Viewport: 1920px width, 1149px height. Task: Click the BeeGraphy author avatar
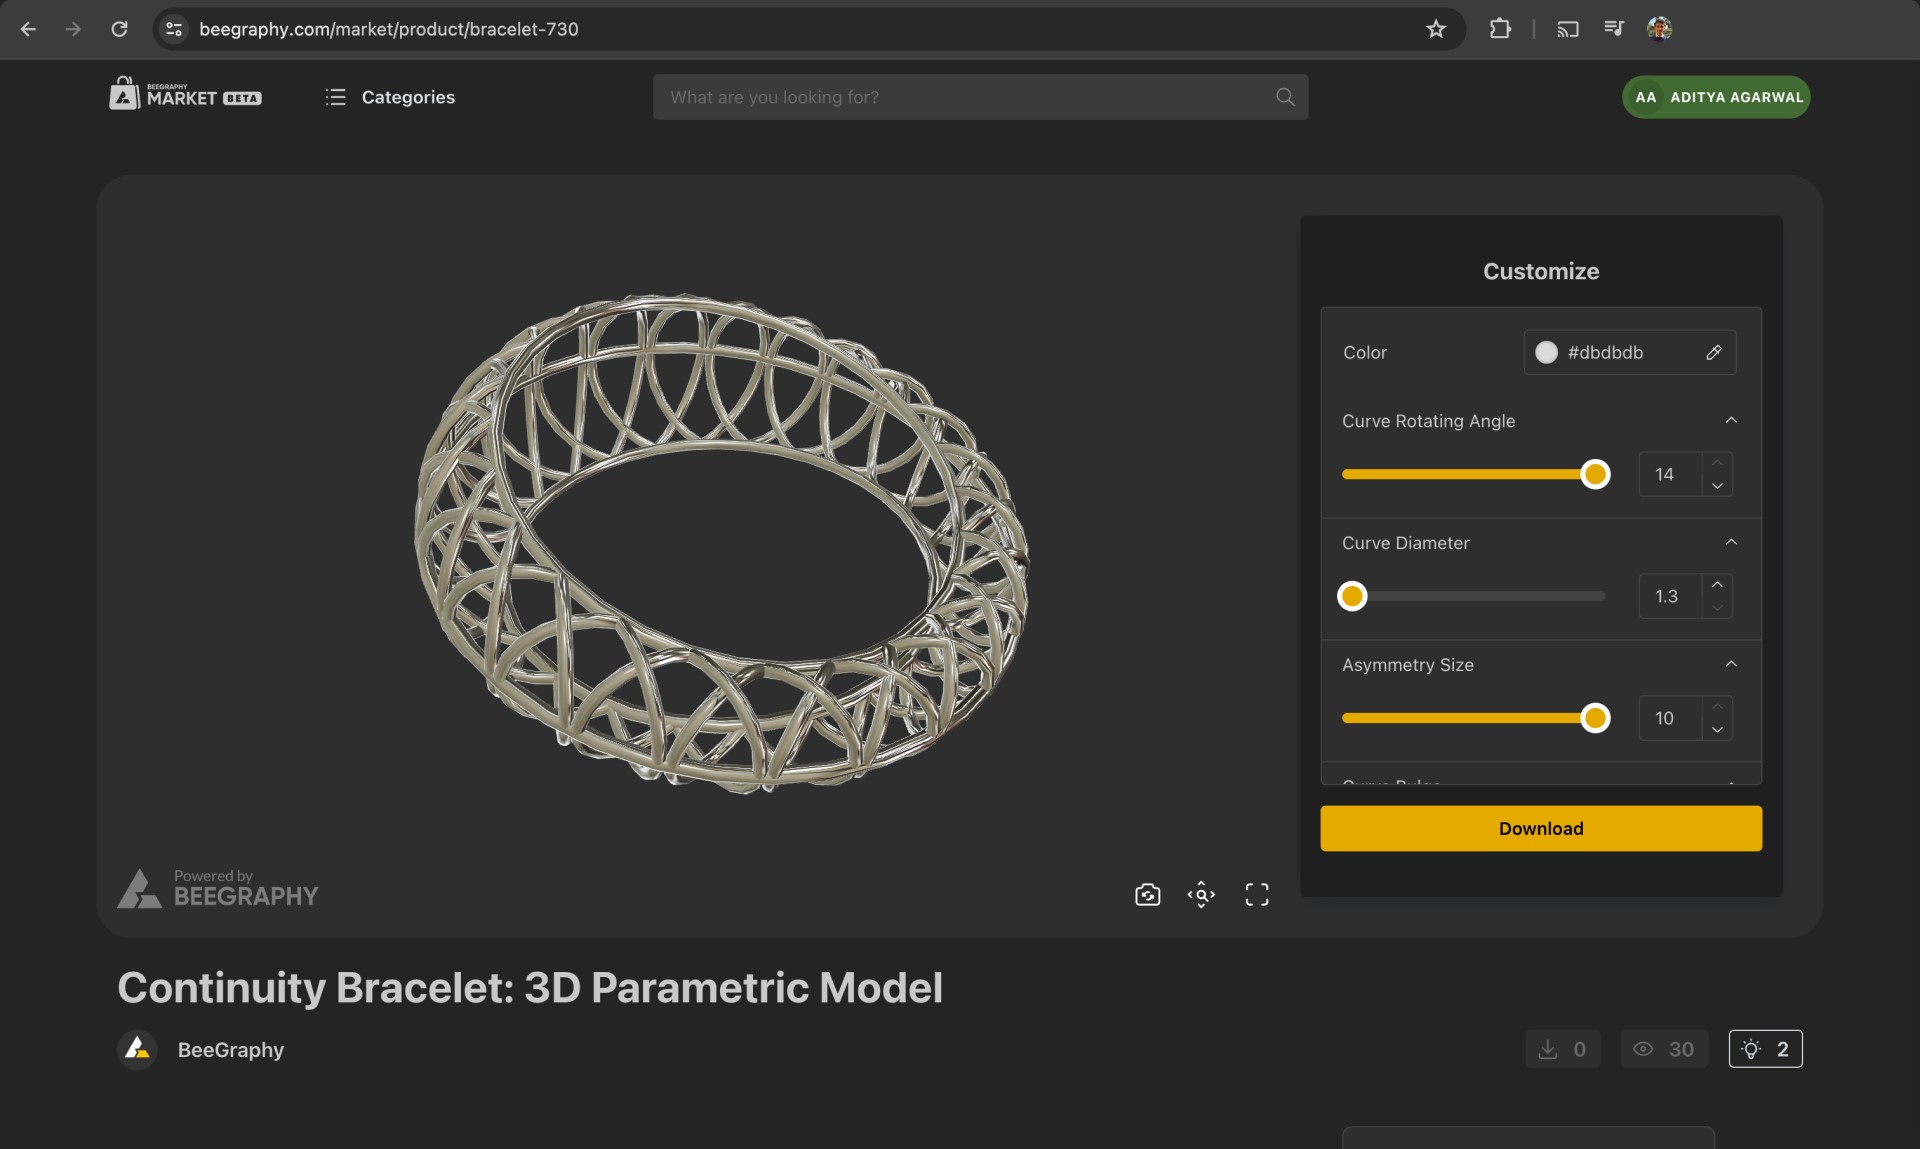pos(137,1050)
